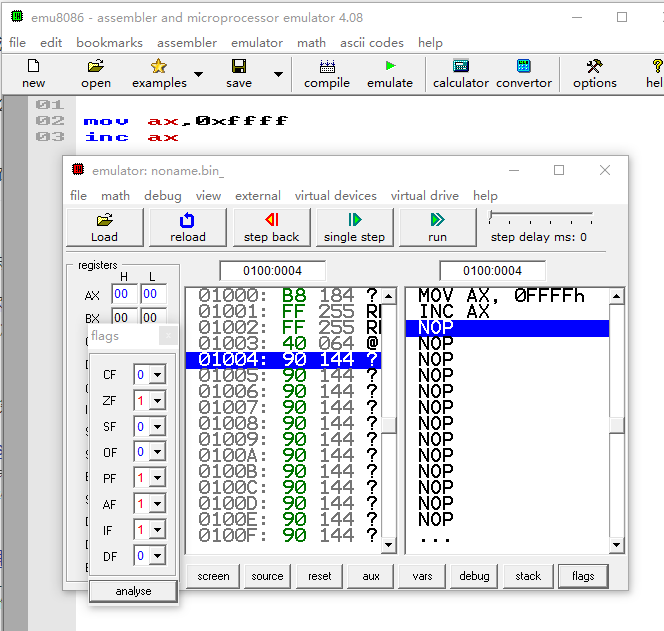Click the screen button
This screenshot has width=664, height=631.
click(x=213, y=576)
